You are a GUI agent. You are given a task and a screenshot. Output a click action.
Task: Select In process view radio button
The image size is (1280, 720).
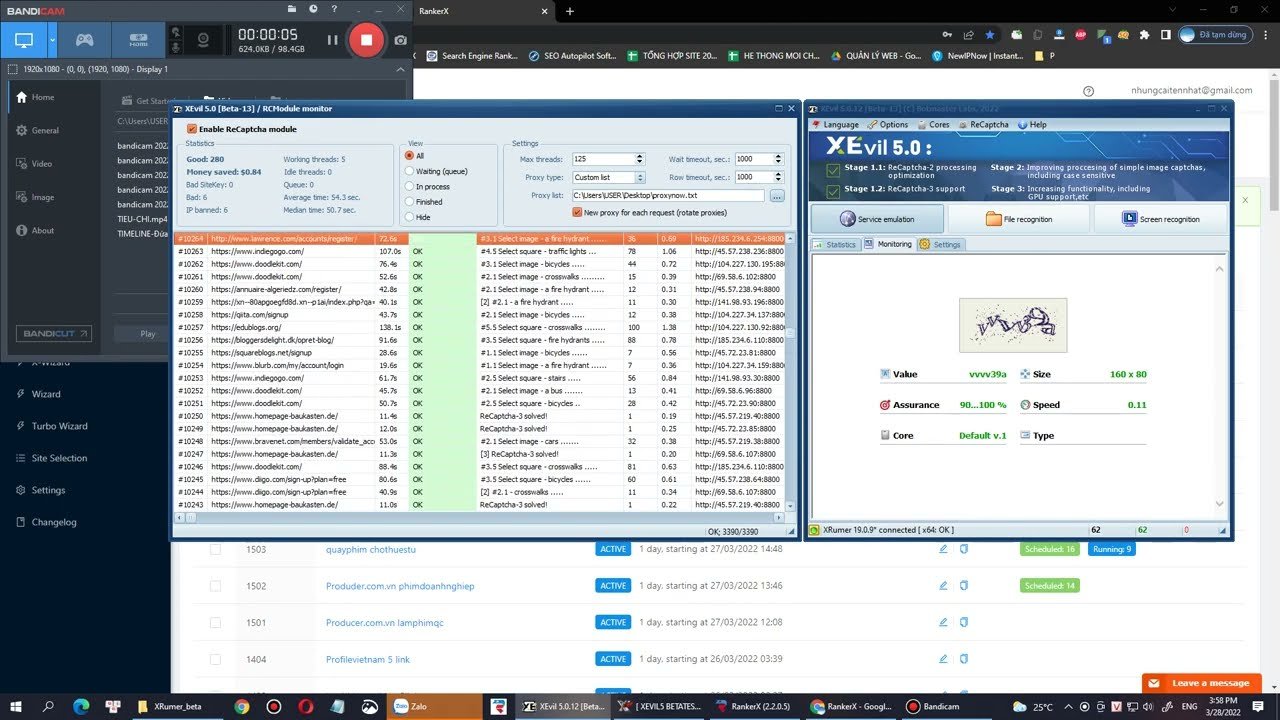coord(409,187)
